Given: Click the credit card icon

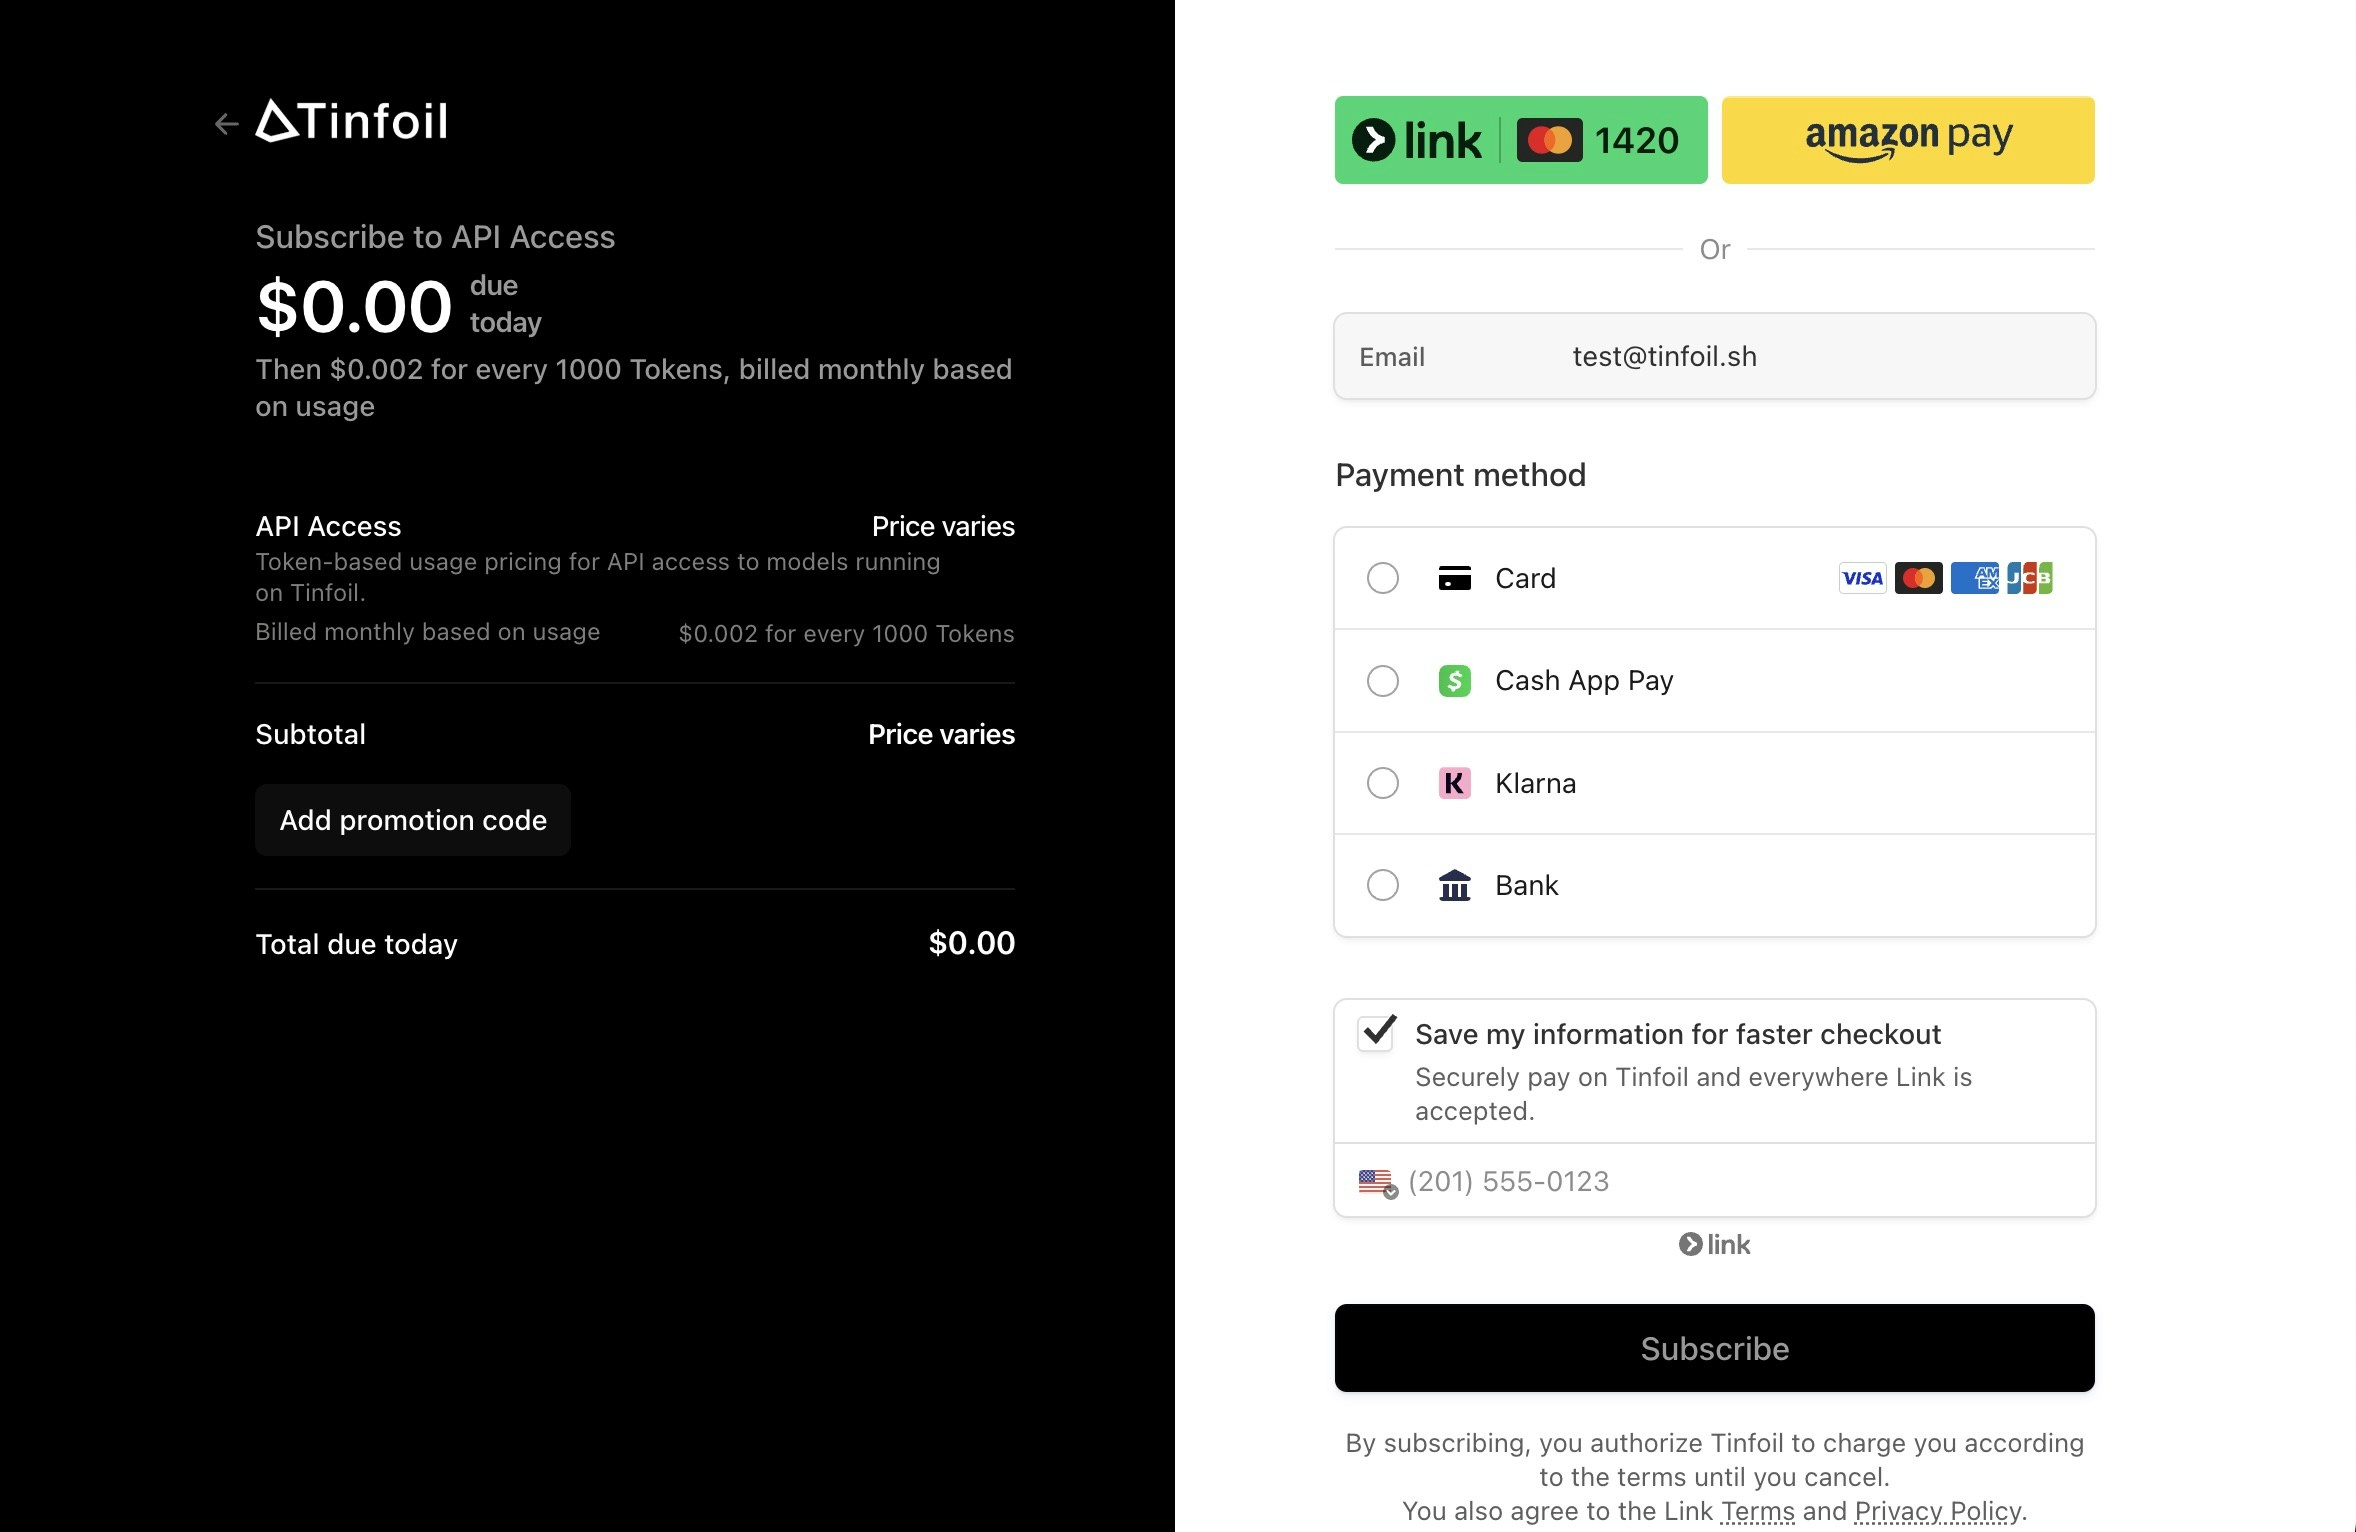Looking at the screenshot, I should click(x=1455, y=578).
